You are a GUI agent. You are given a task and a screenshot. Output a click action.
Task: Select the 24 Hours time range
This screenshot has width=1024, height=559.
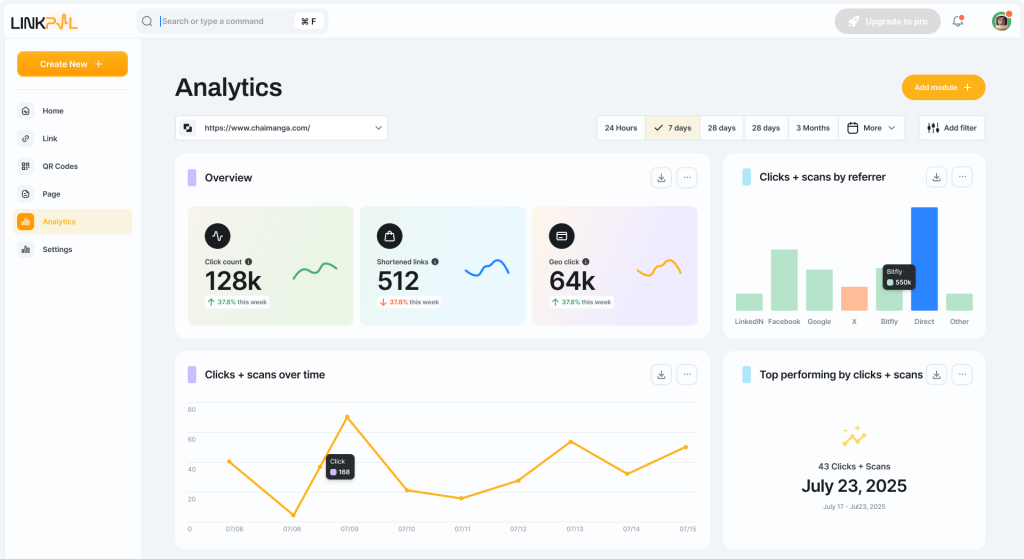620,128
